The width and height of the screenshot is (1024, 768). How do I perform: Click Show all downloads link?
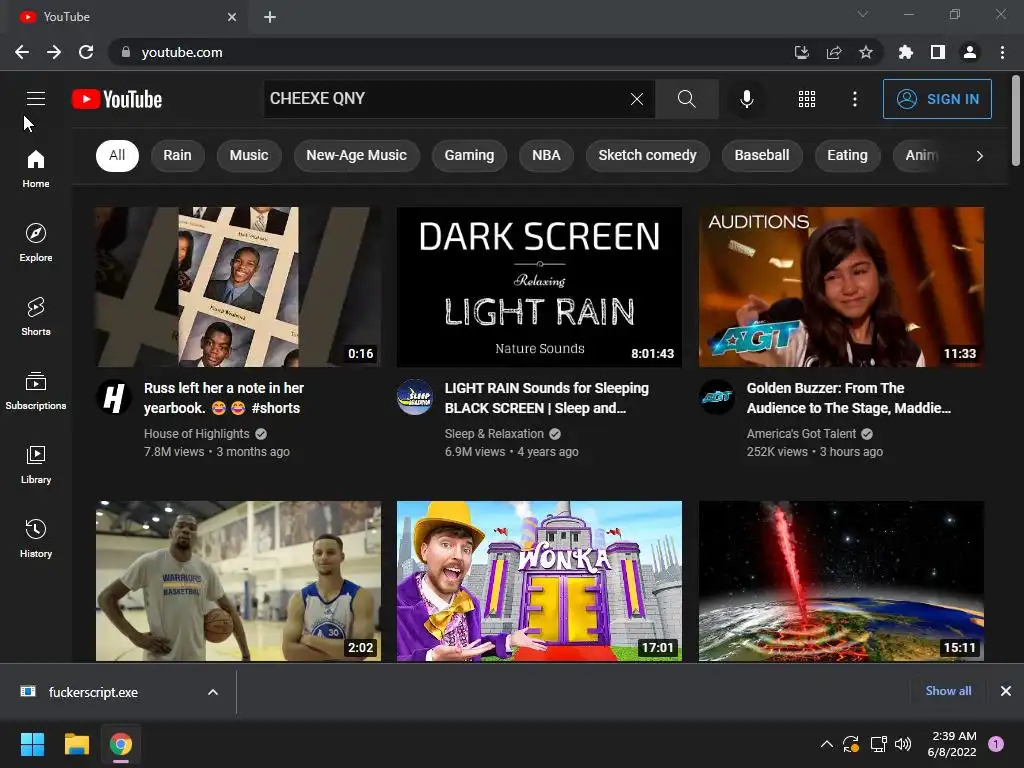click(948, 690)
